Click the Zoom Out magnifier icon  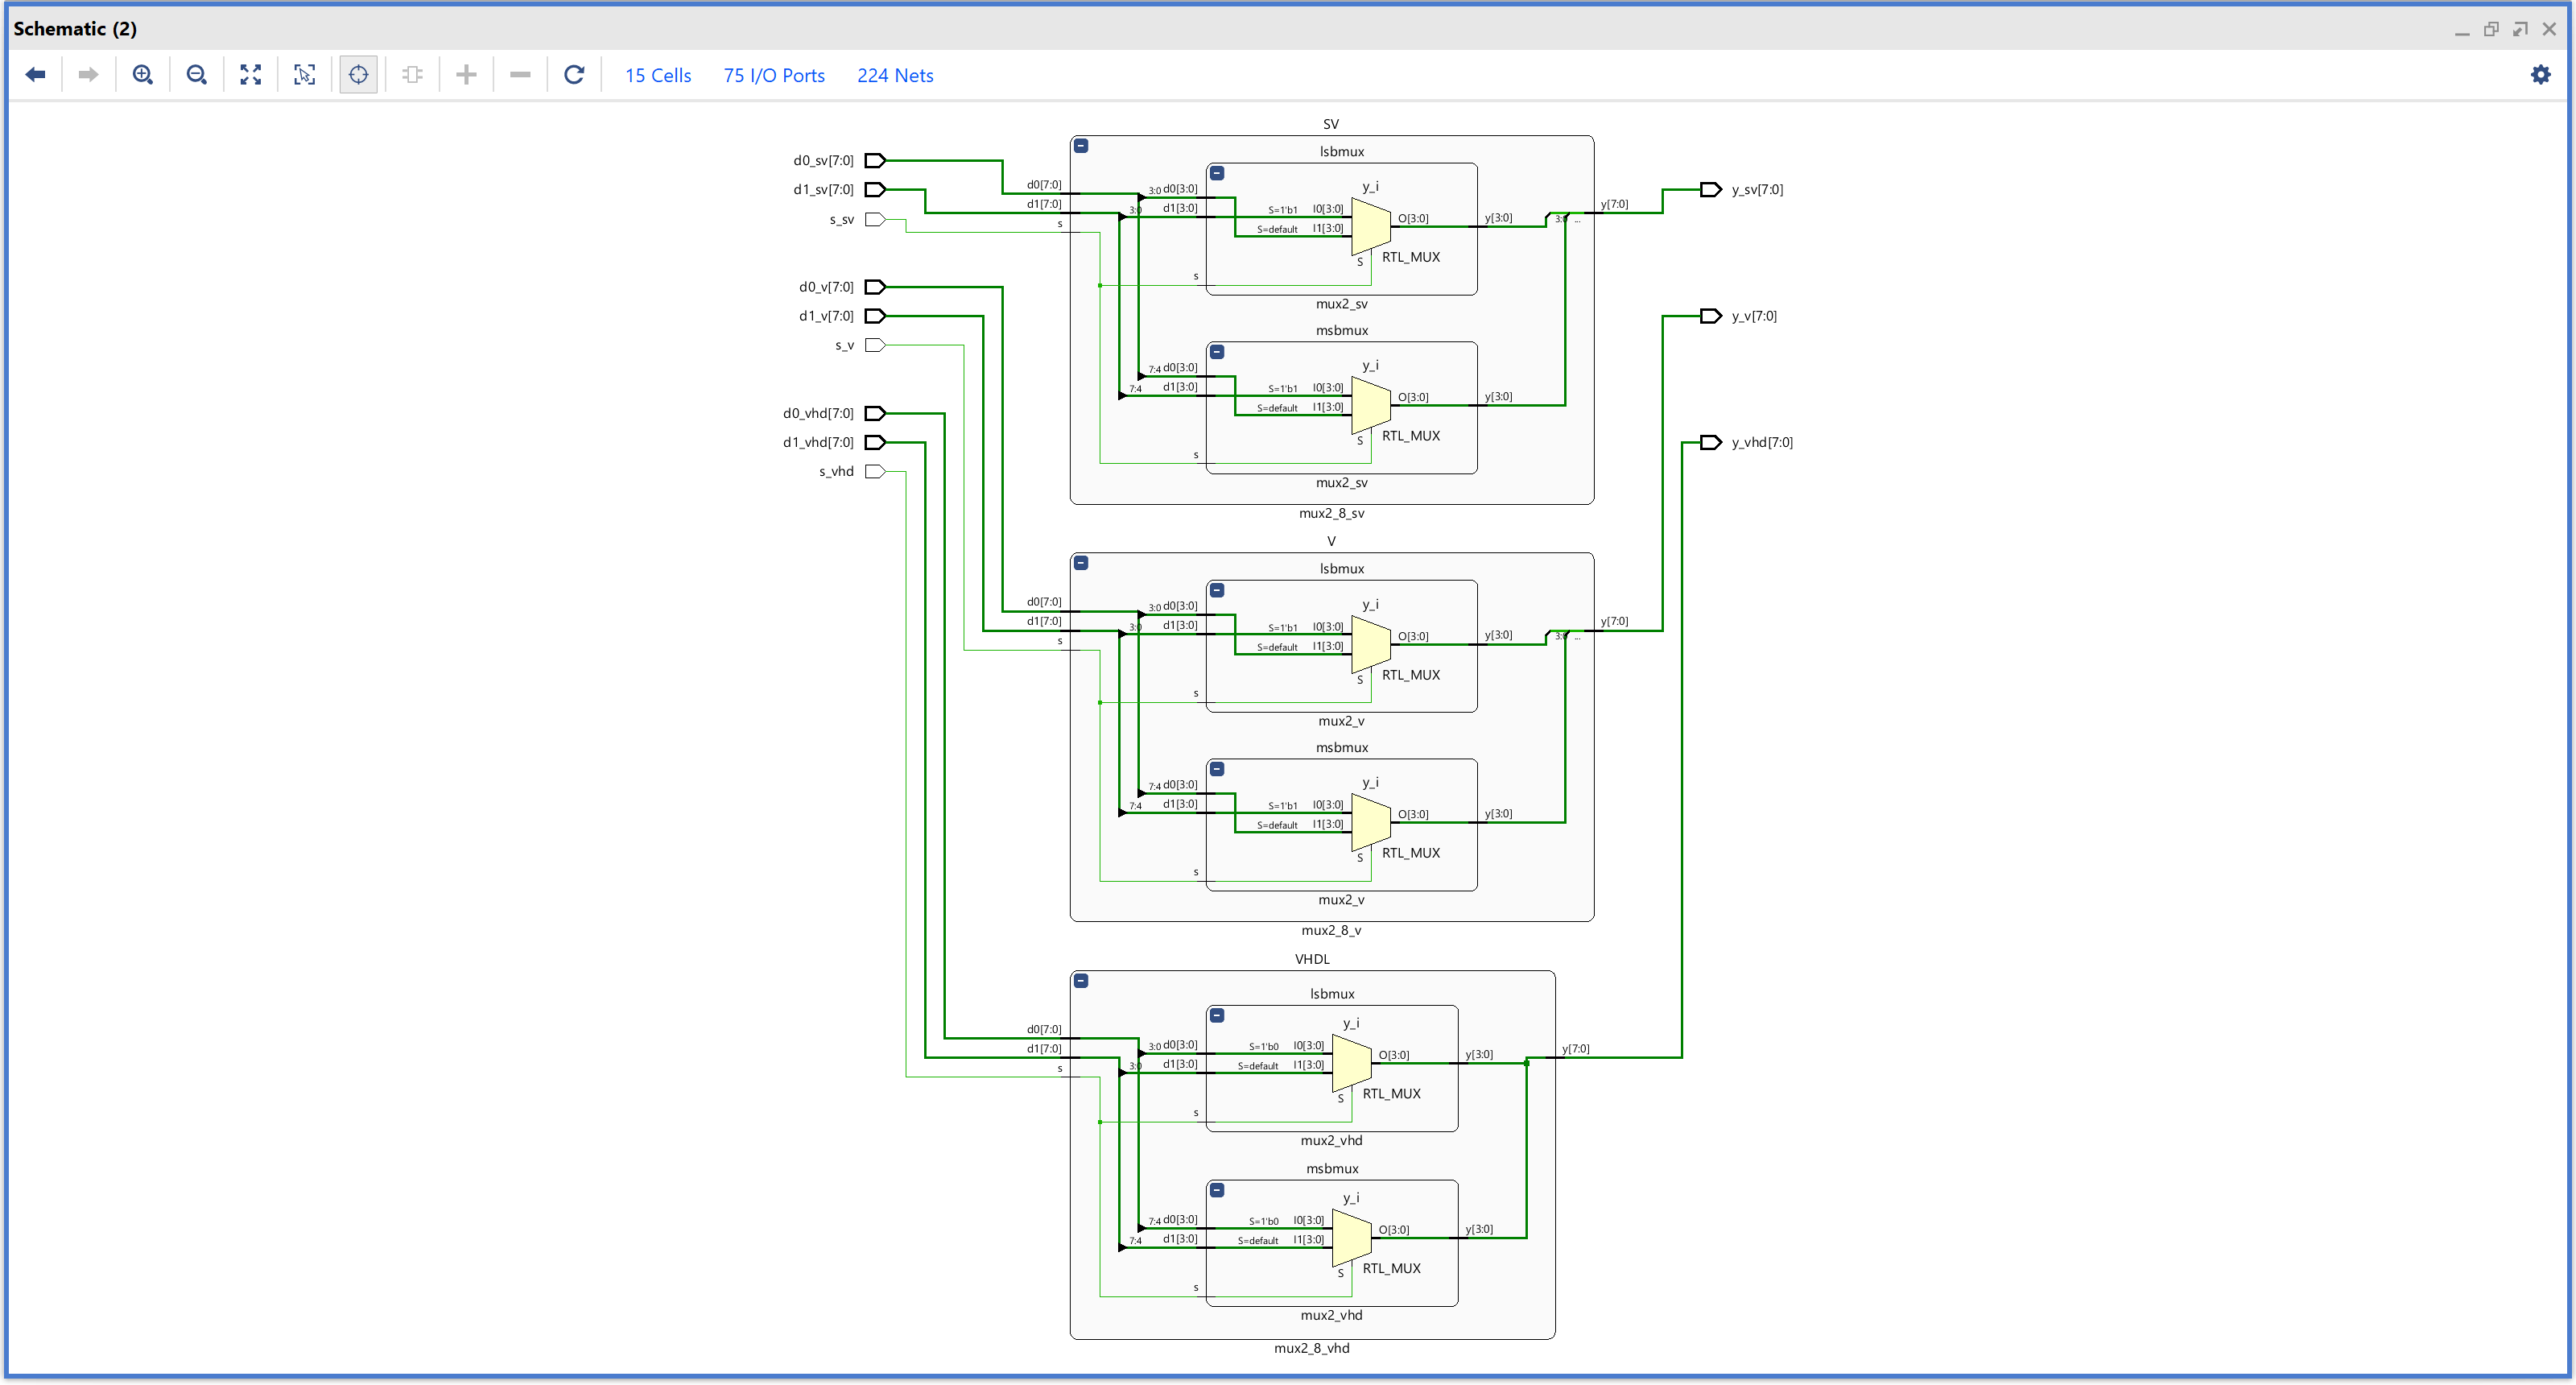(x=197, y=75)
